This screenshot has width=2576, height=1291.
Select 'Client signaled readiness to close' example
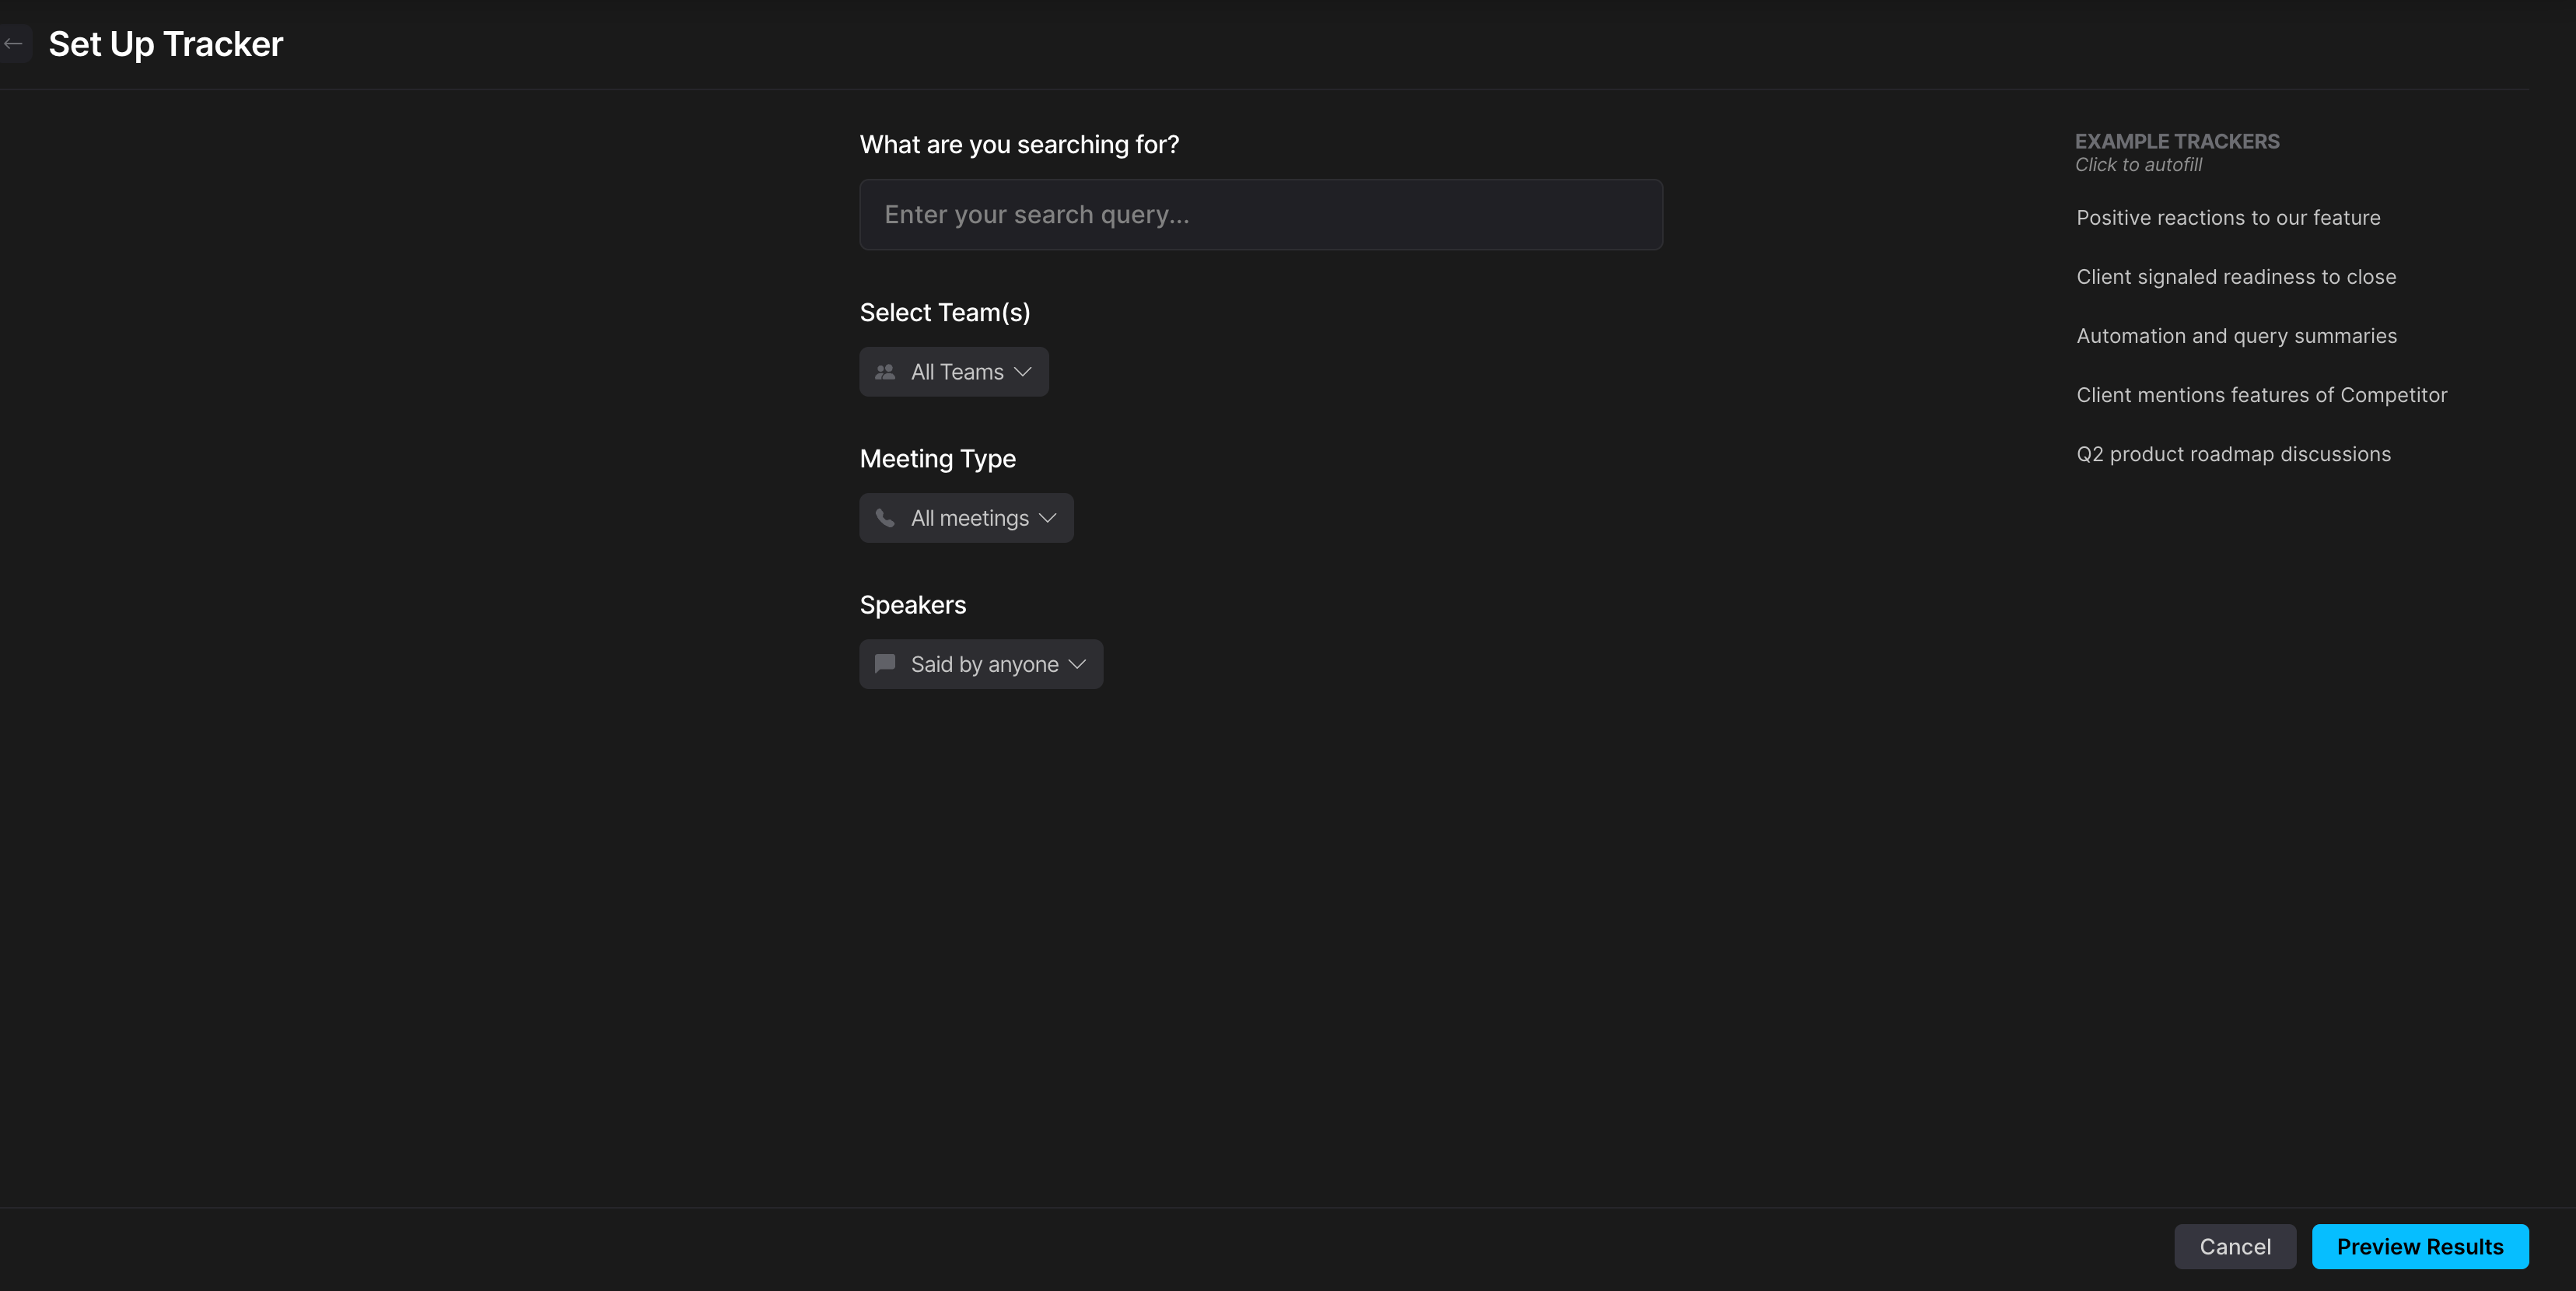[2236, 277]
